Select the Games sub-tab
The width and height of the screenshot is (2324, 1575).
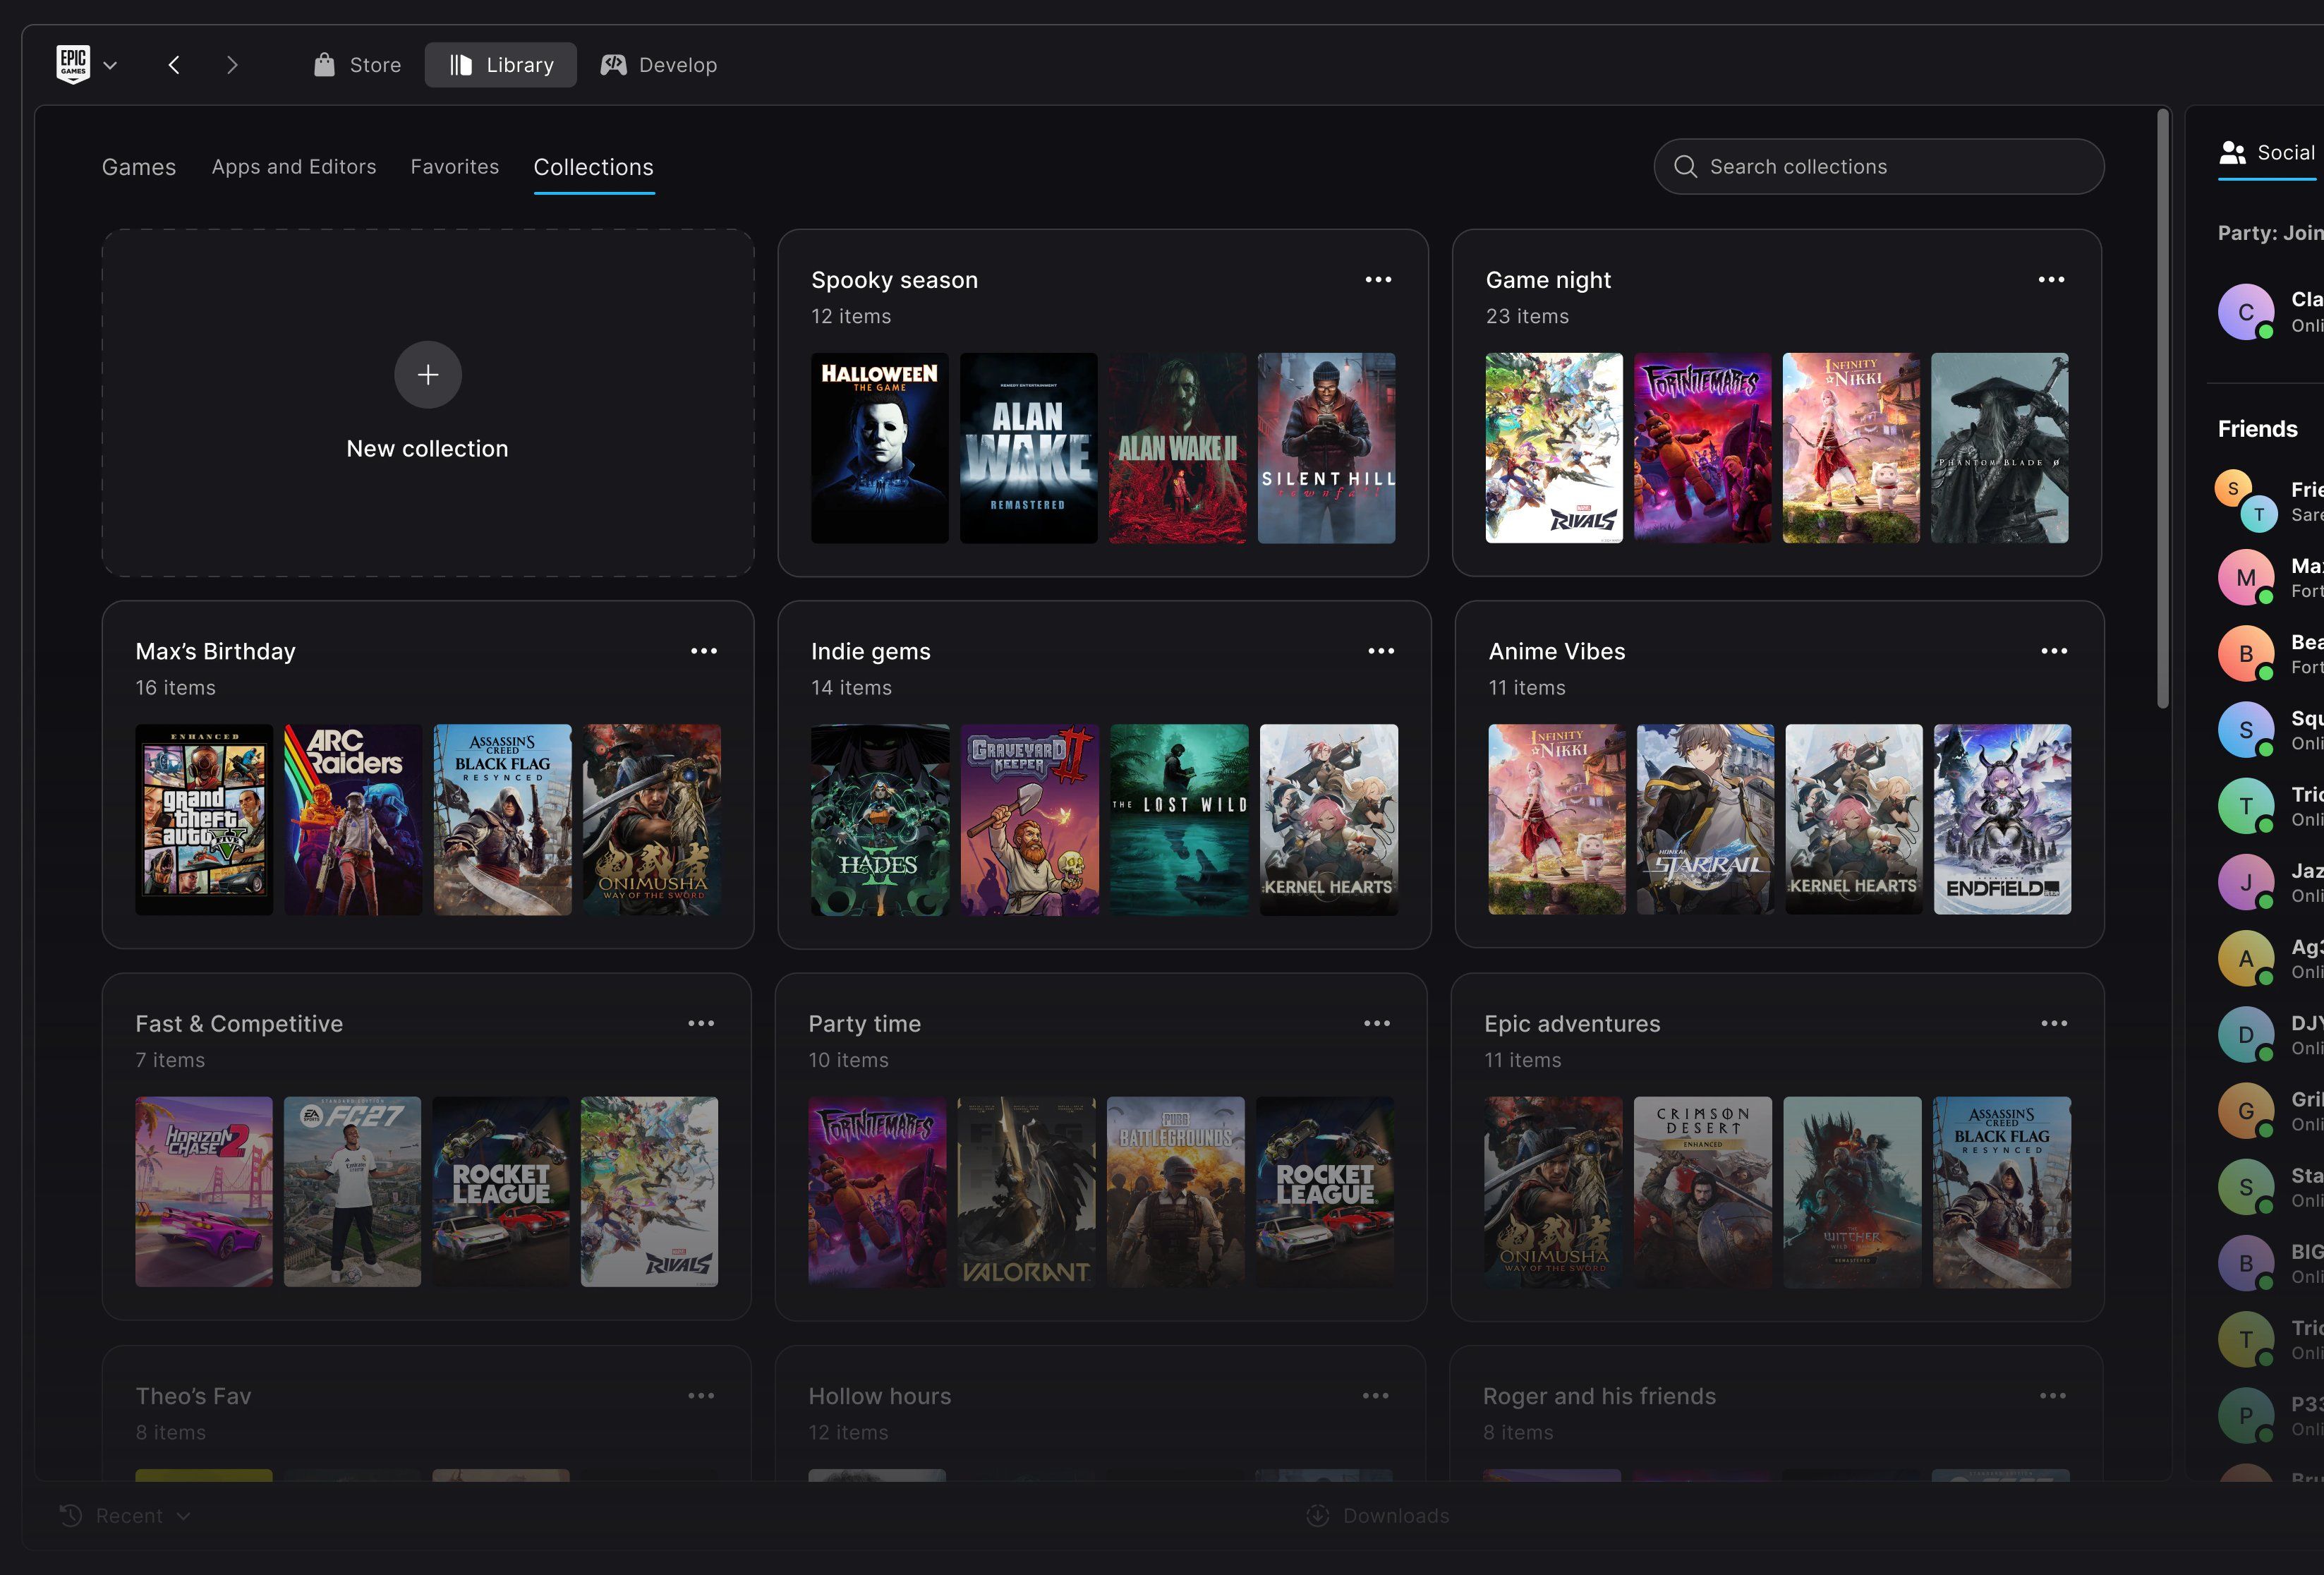coord(139,167)
